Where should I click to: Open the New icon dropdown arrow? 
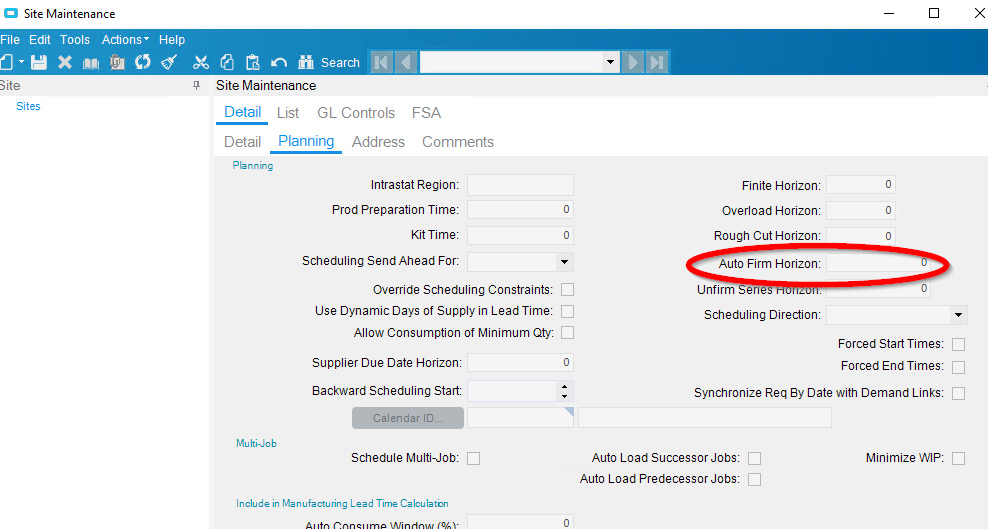[21, 62]
